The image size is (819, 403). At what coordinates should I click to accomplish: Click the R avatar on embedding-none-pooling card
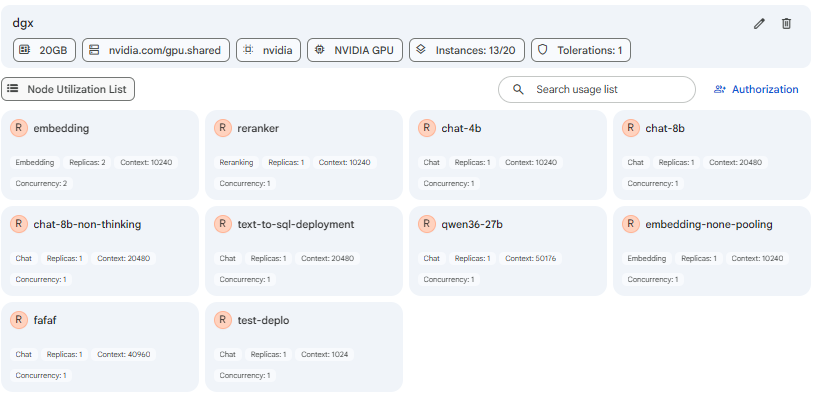tap(630, 224)
